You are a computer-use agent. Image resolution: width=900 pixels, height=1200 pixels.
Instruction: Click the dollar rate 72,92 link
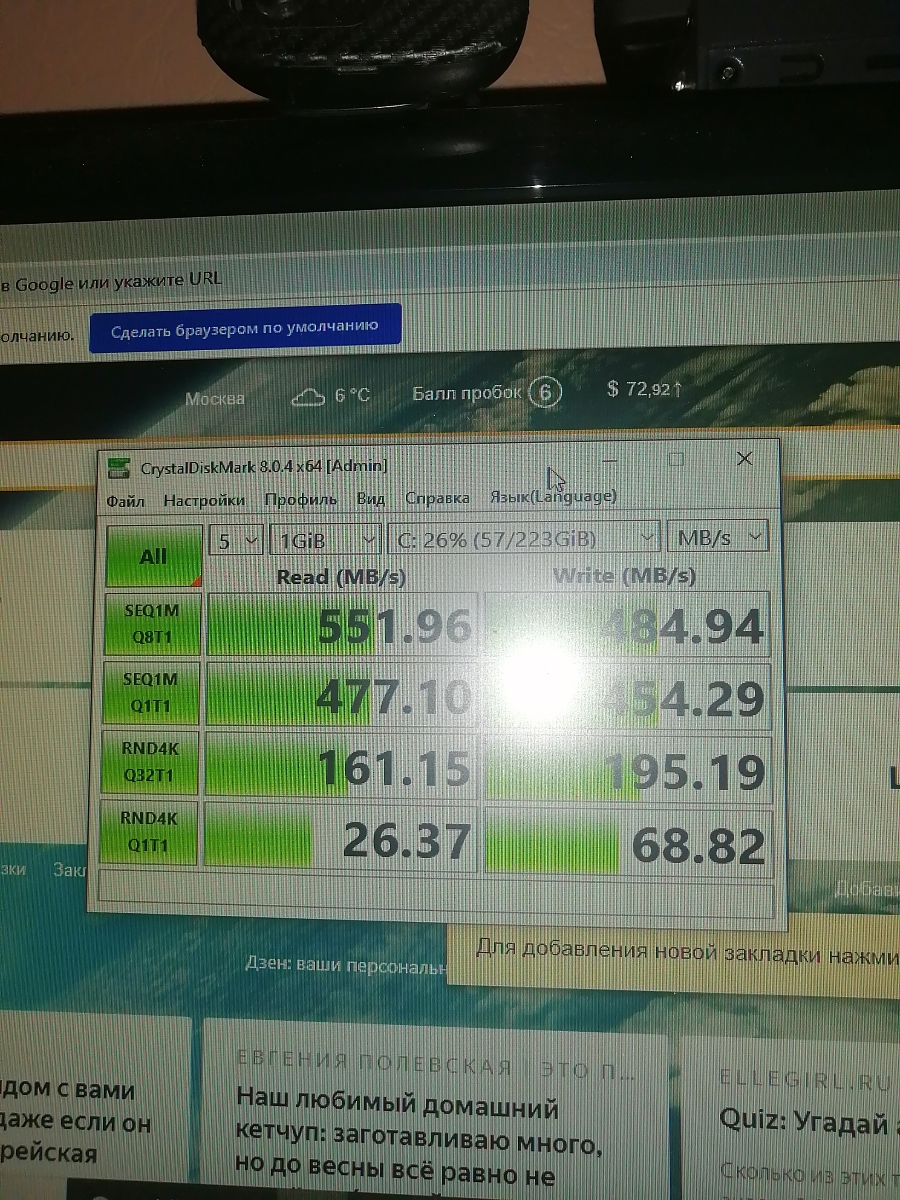(x=644, y=389)
